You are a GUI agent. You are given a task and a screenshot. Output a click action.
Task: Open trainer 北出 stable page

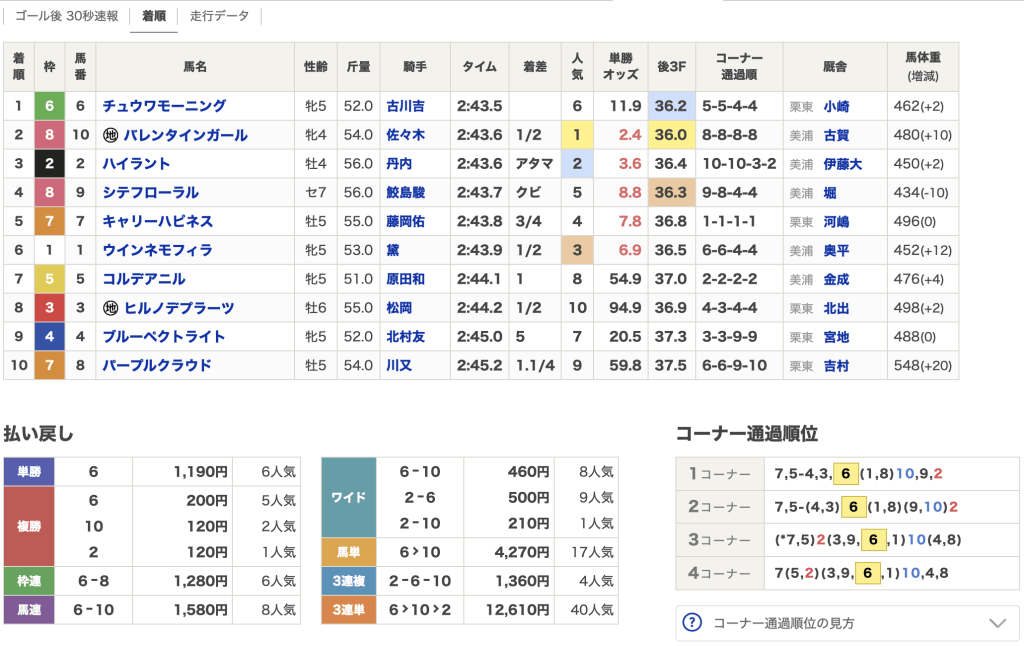pyautogui.click(x=836, y=308)
